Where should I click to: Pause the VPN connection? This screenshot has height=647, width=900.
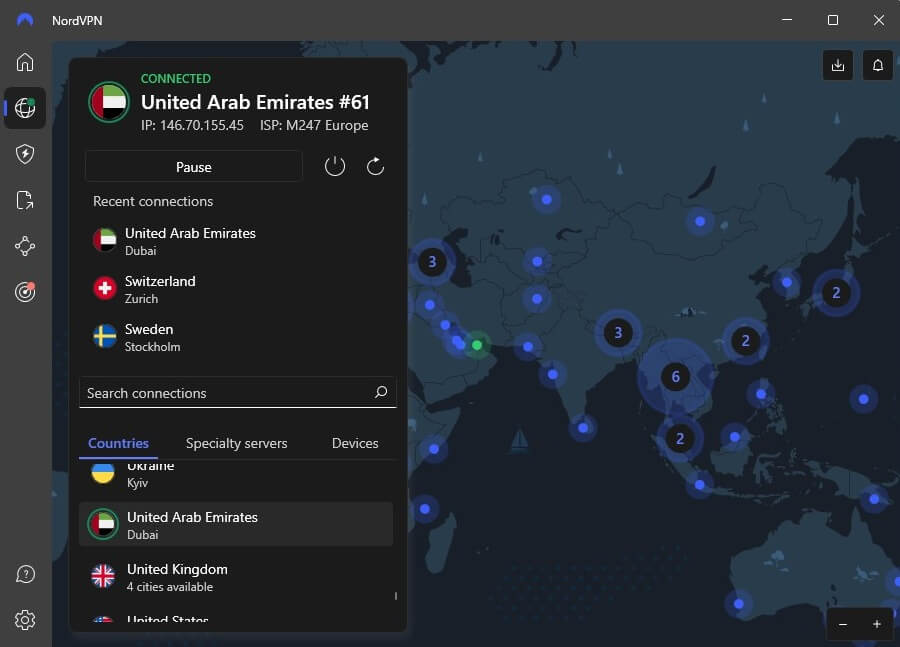(193, 167)
